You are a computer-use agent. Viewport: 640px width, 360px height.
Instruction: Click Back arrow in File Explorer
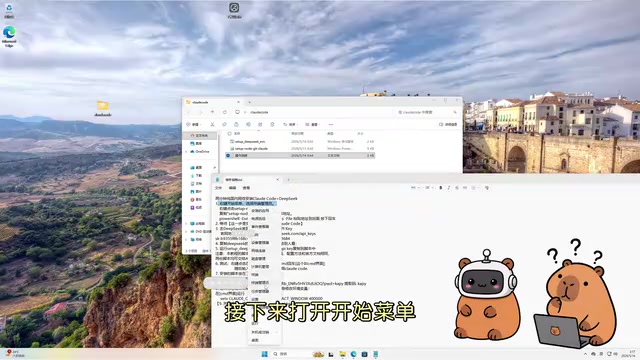[x=189, y=112]
